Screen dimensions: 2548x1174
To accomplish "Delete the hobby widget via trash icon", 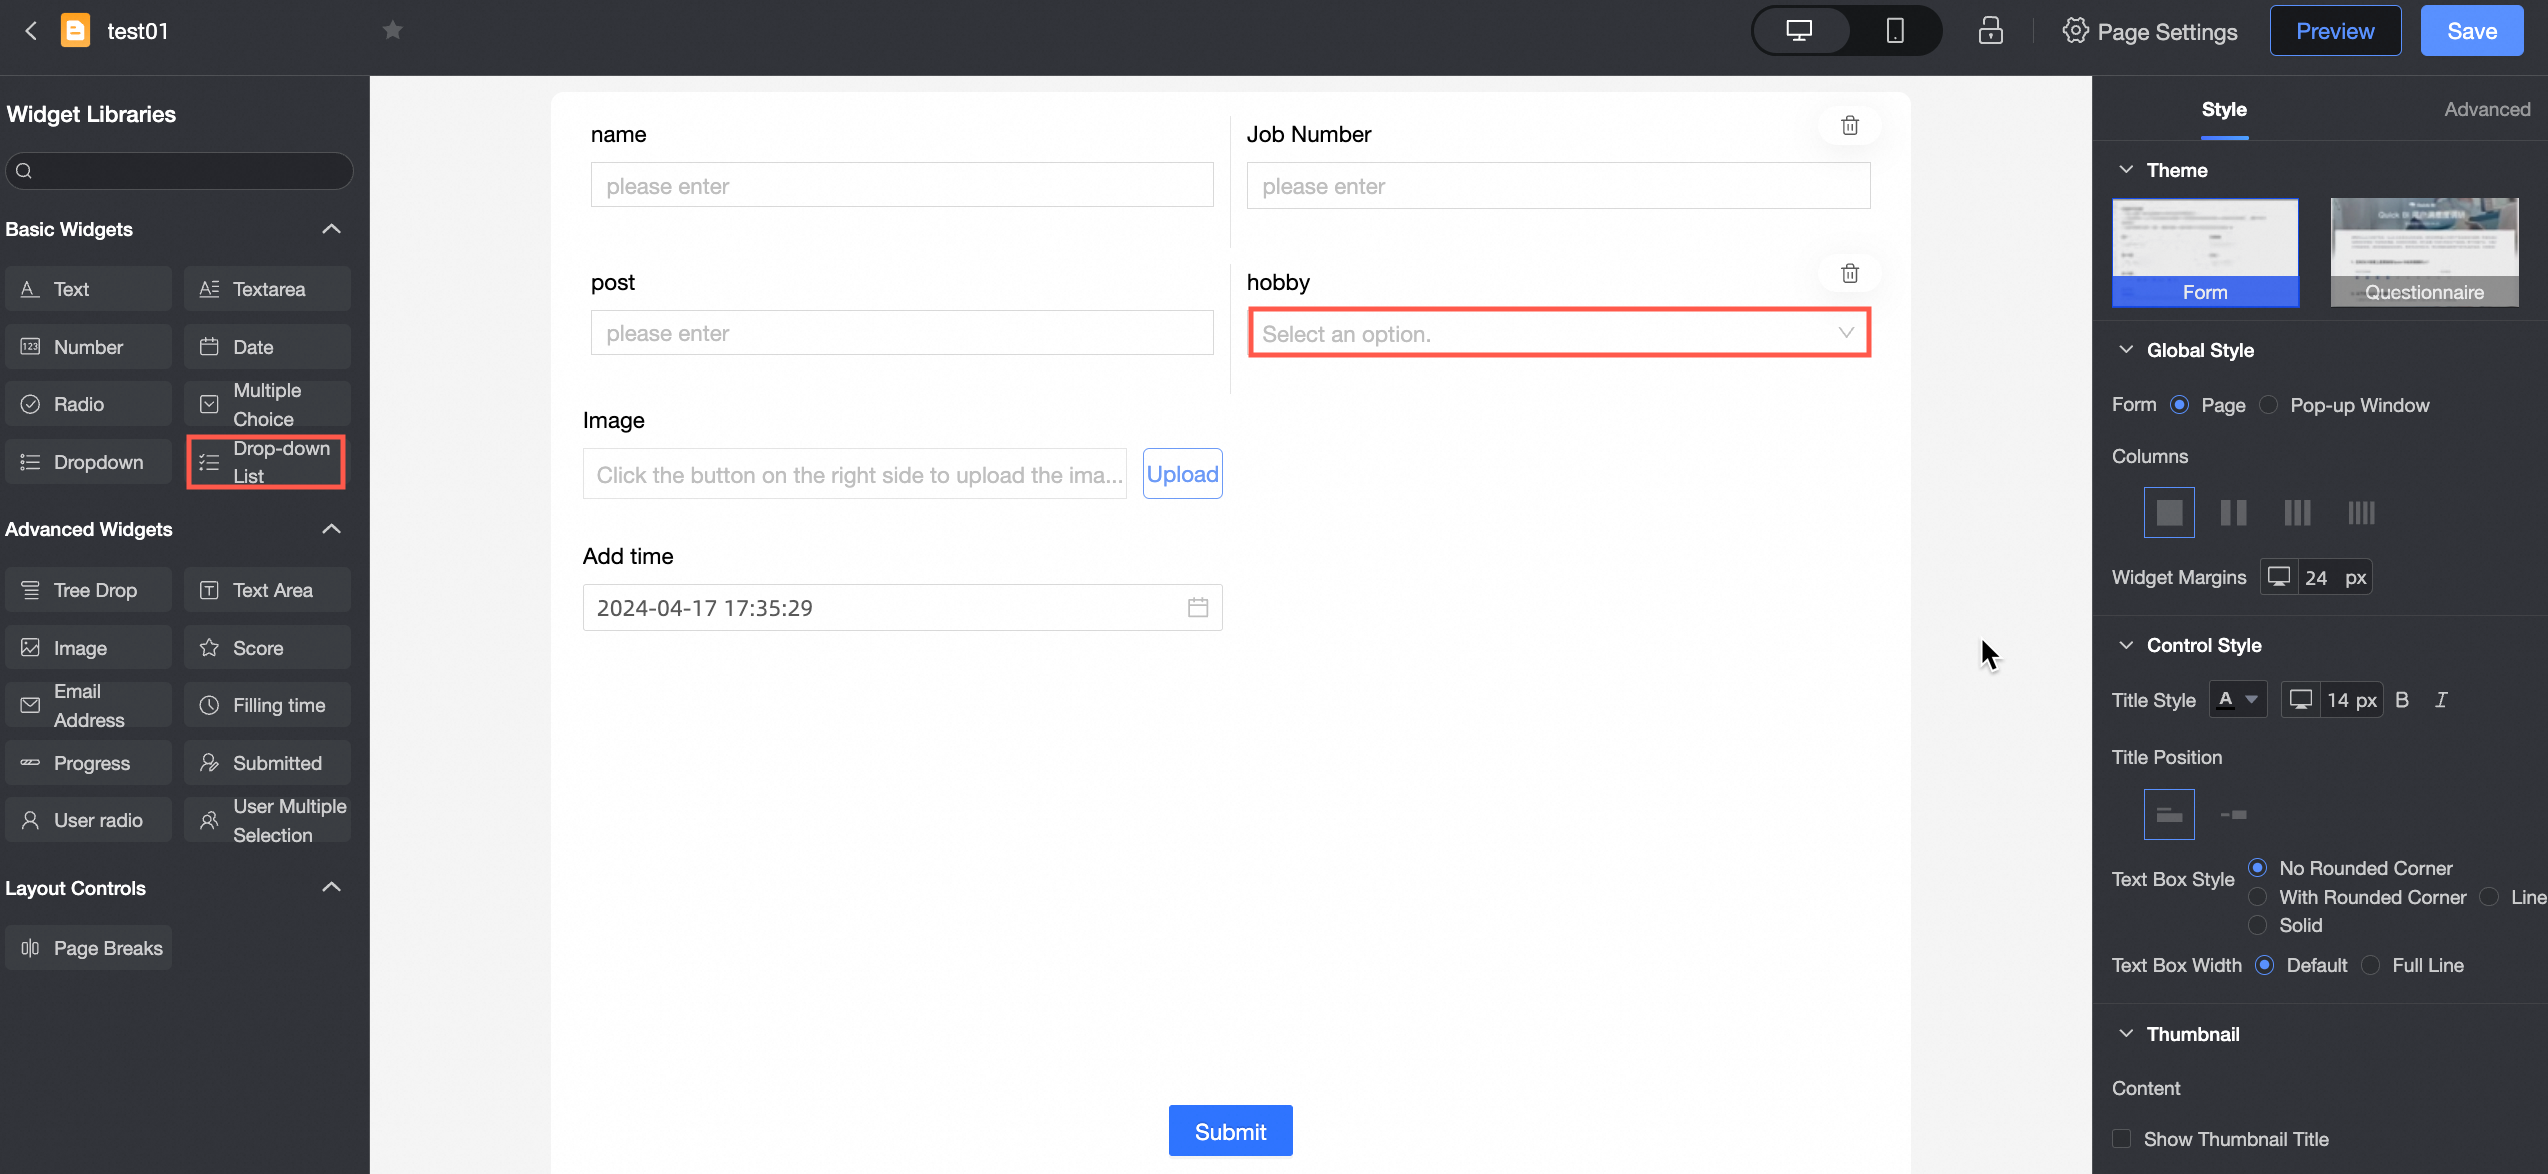I will [x=1849, y=273].
